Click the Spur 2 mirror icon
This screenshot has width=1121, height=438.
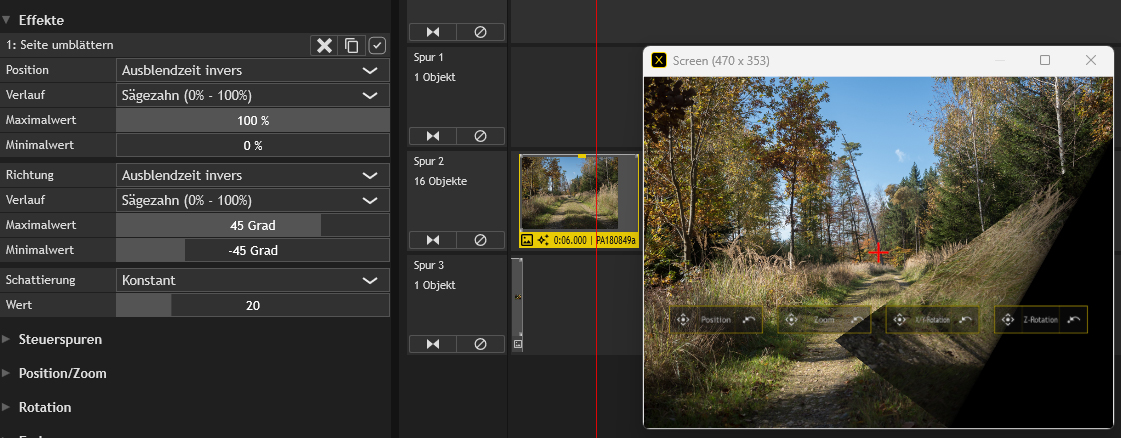point(433,240)
